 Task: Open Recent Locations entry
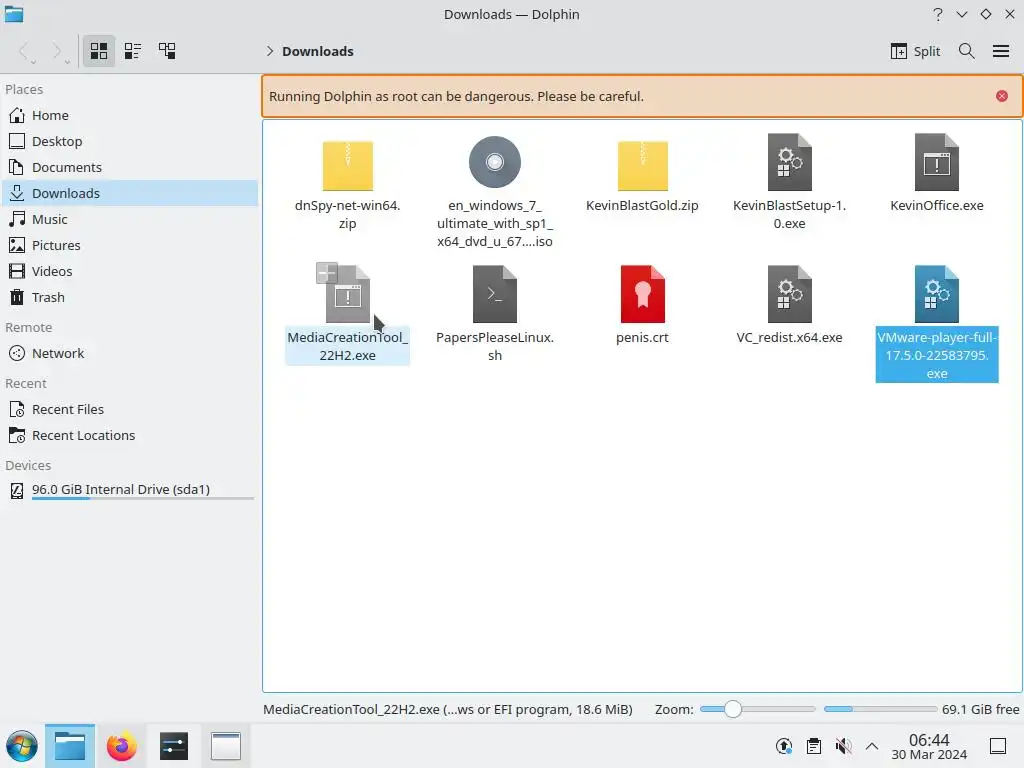130,436
